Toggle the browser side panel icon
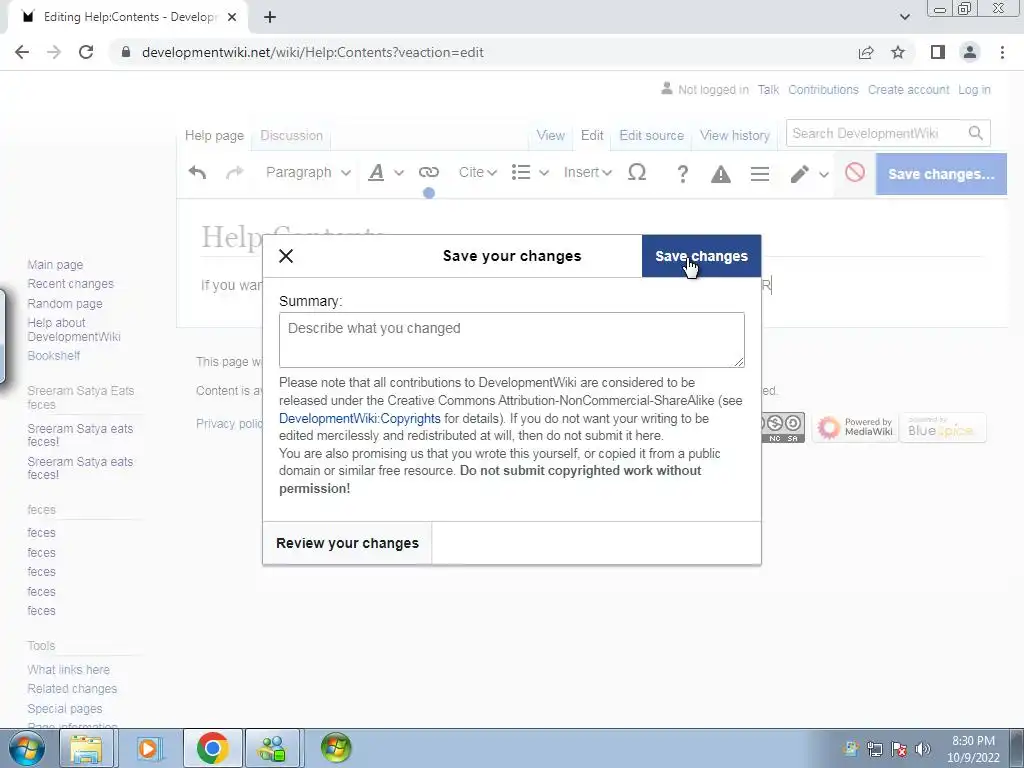Viewport: 1024px width, 768px height. click(x=938, y=52)
